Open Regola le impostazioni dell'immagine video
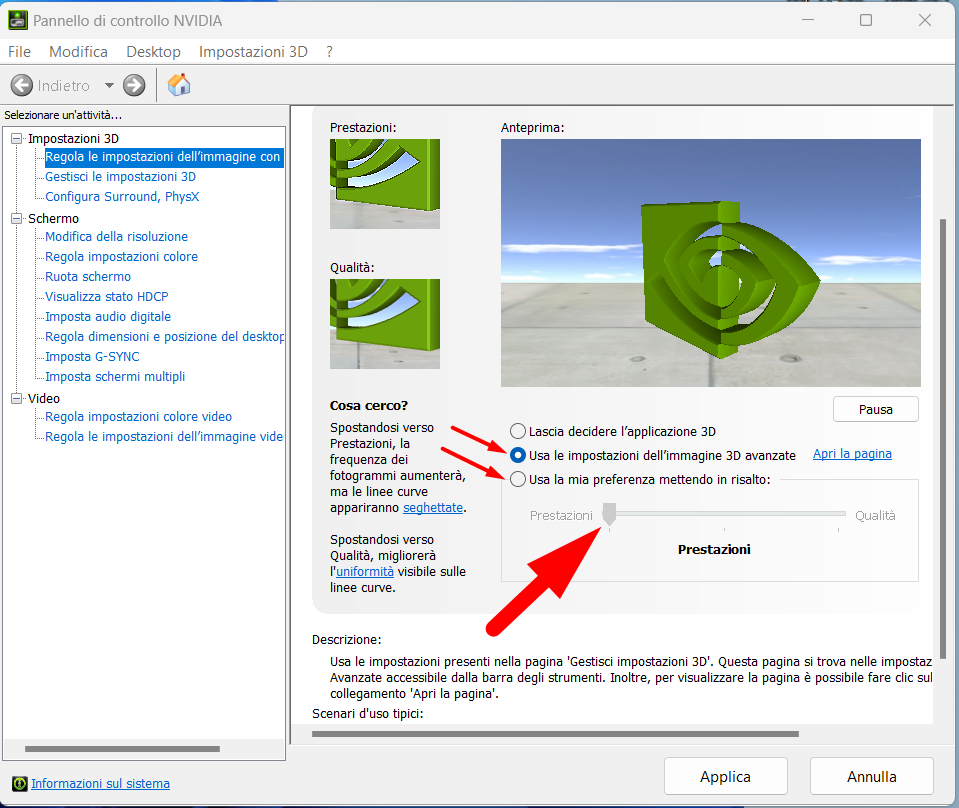This screenshot has width=959, height=808. point(164,436)
